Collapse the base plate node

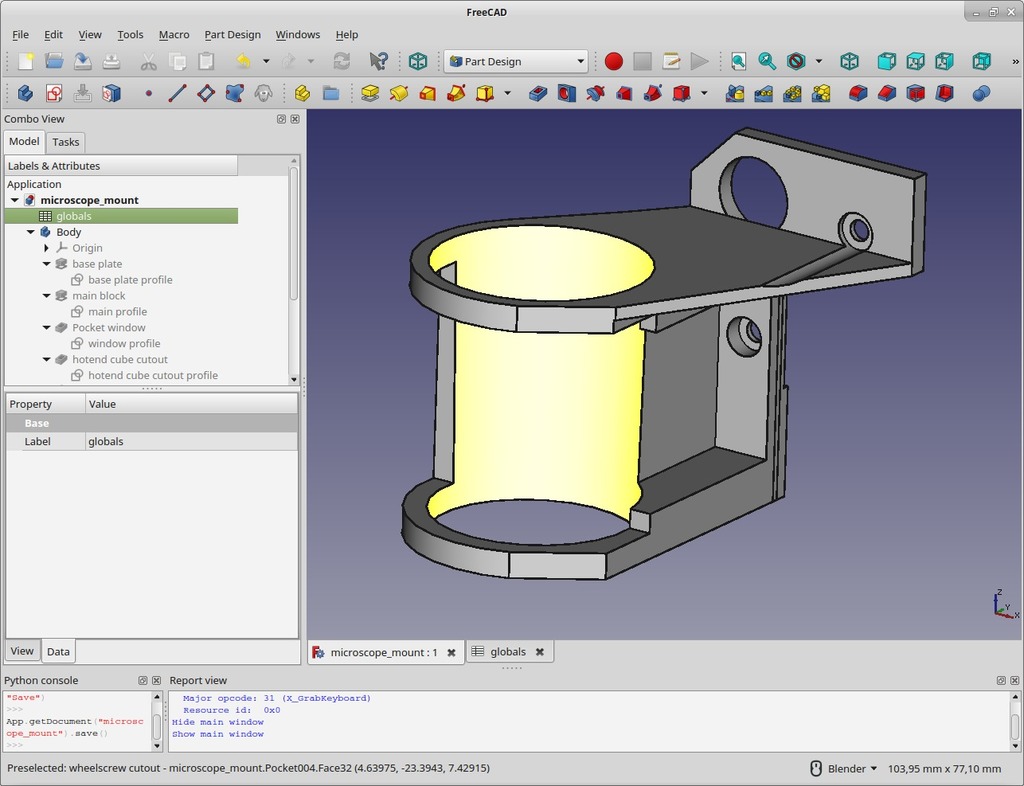(x=46, y=264)
